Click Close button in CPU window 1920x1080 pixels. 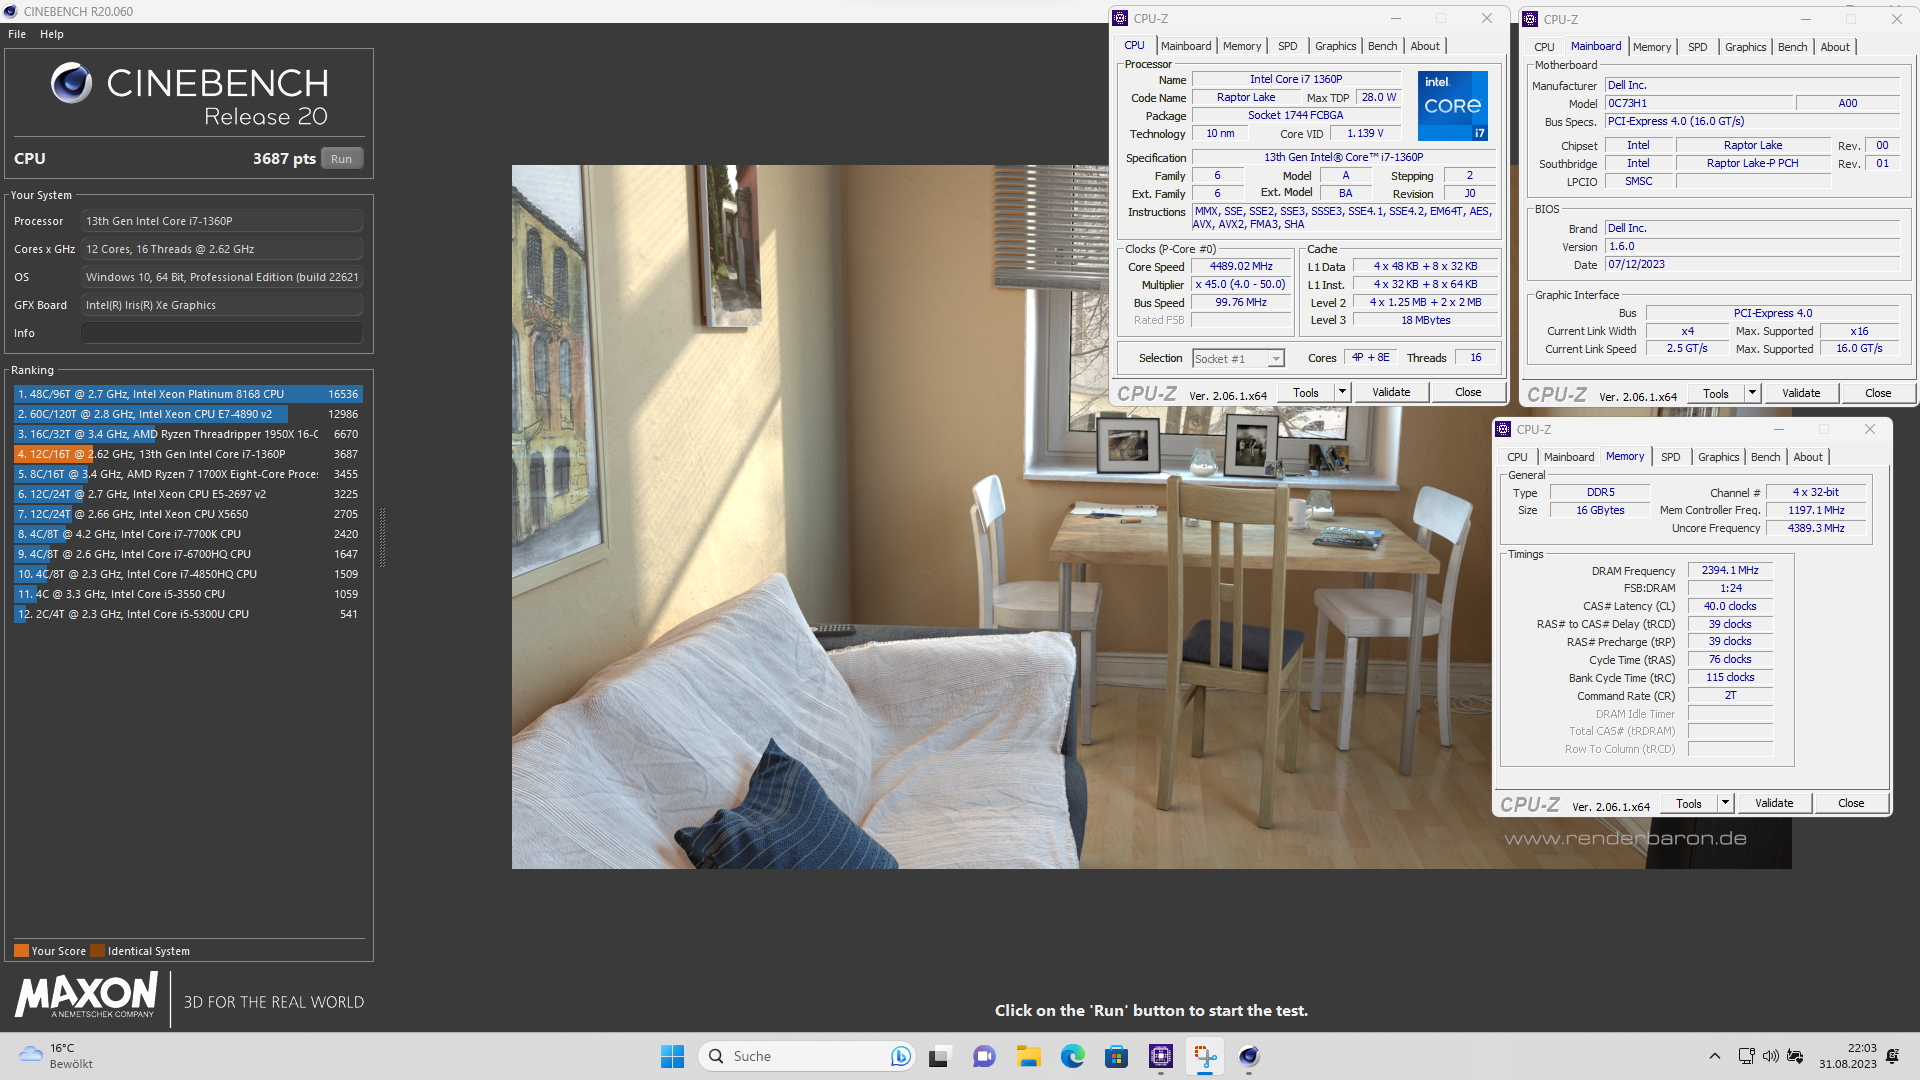click(1468, 392)
